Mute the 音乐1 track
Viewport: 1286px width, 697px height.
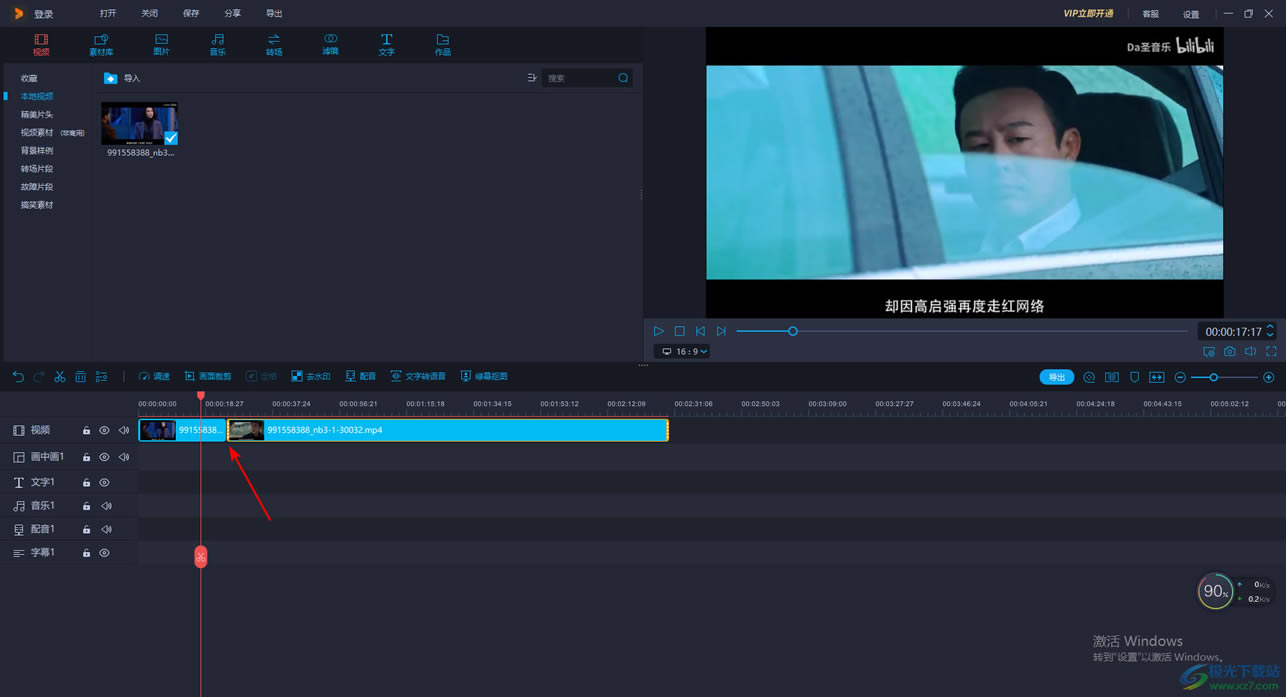[106, 506]
